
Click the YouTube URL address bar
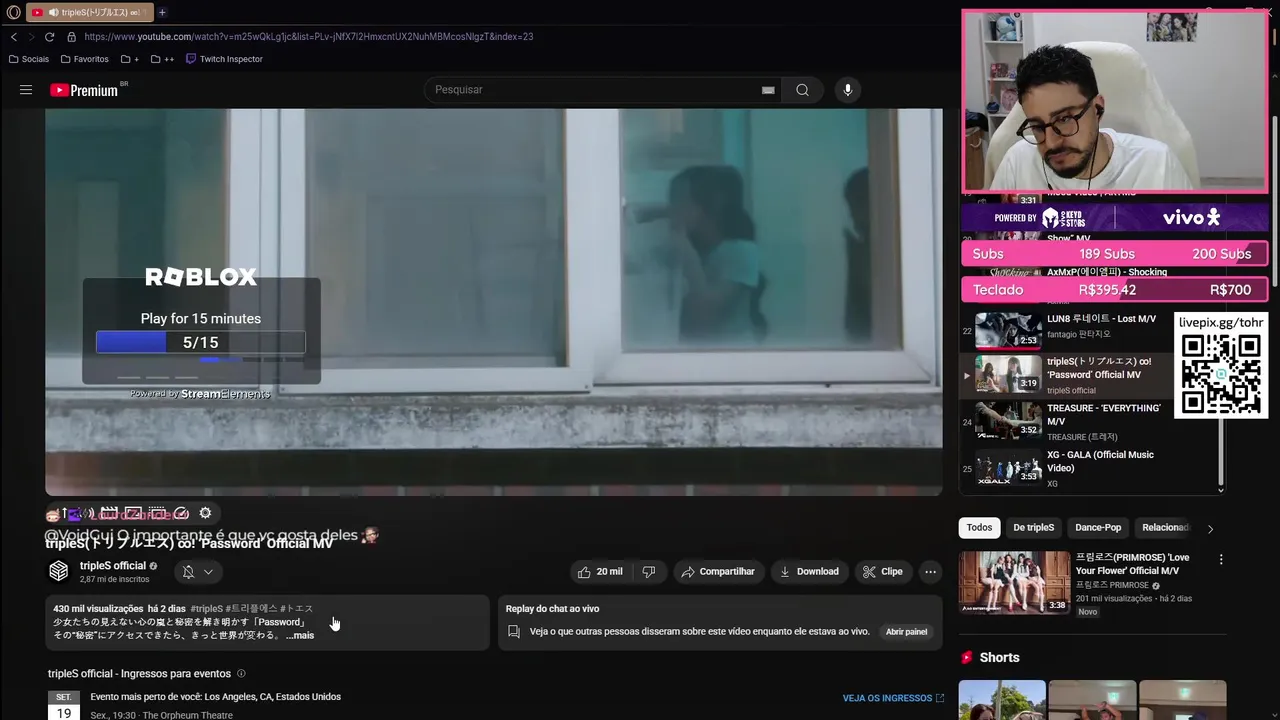[x=308, y=37]
